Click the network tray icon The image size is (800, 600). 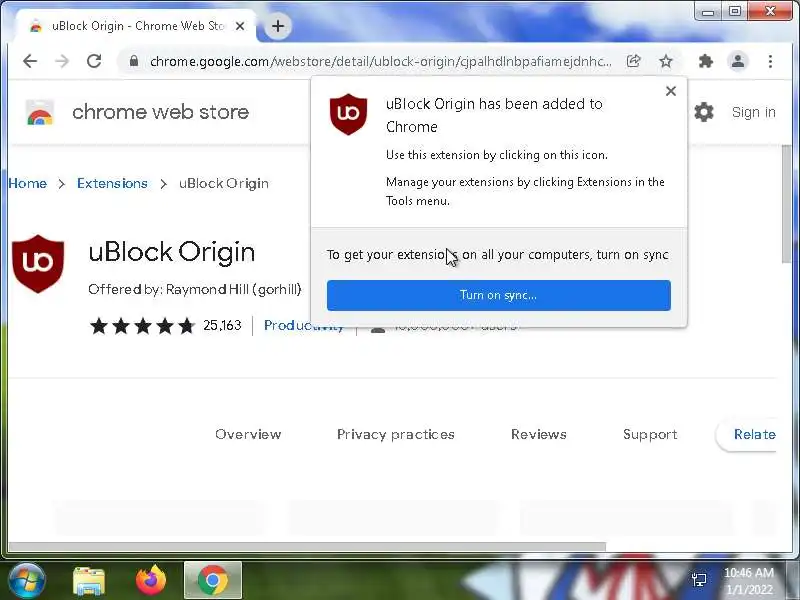tap(699, 580)
